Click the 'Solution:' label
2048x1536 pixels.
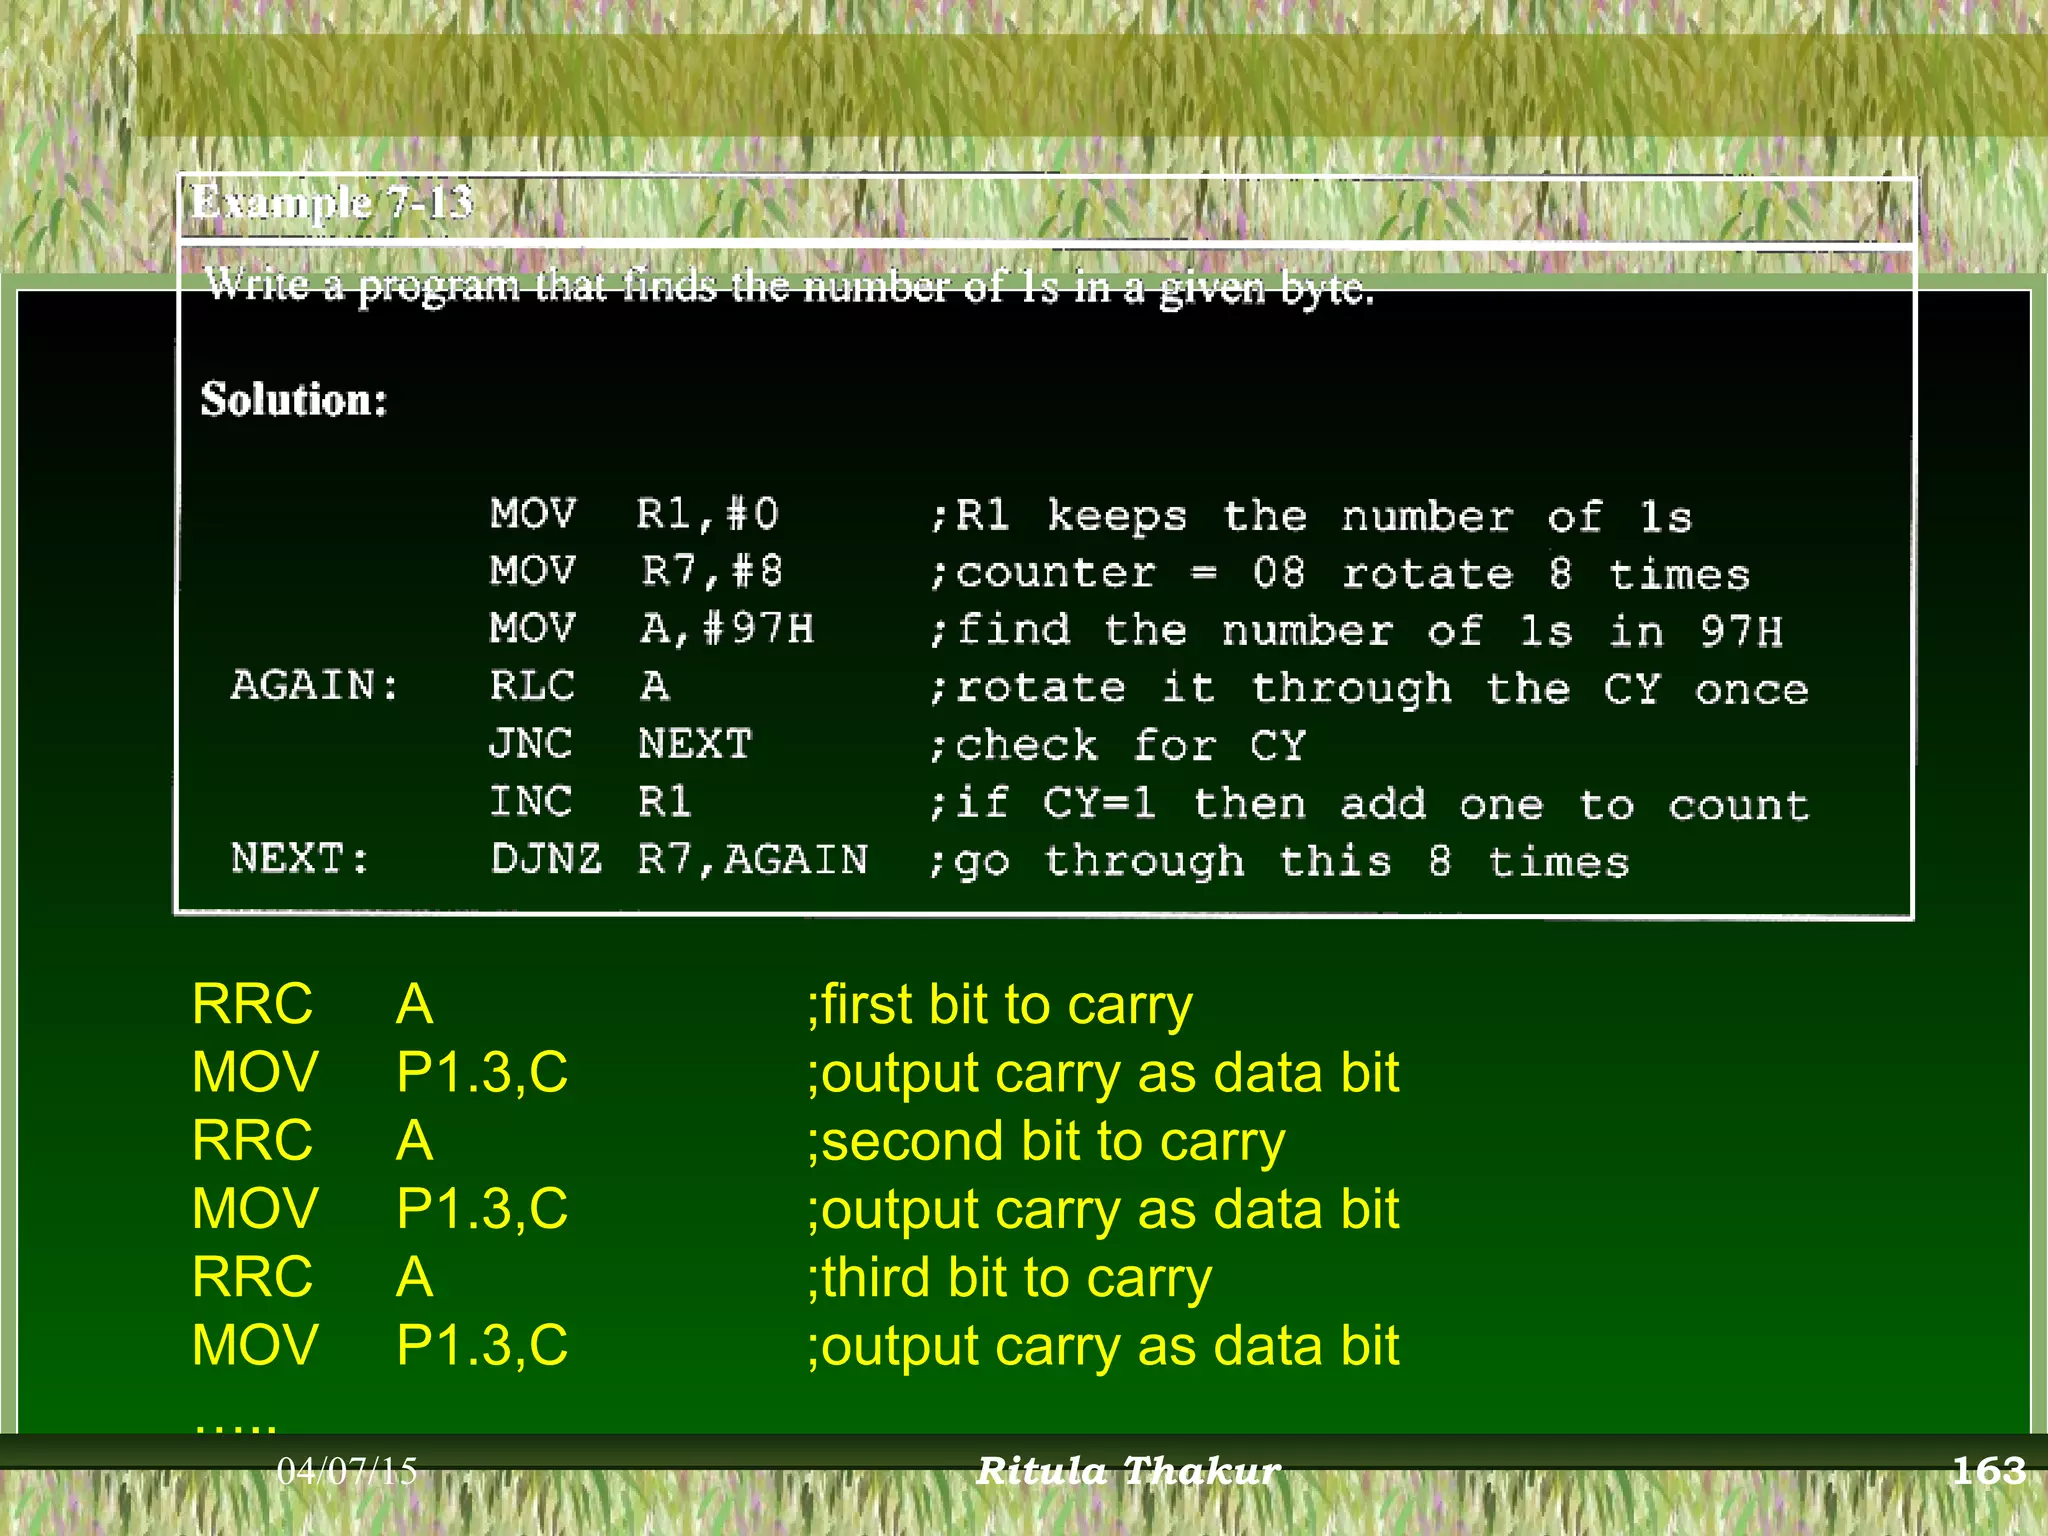tap(294, 399)
